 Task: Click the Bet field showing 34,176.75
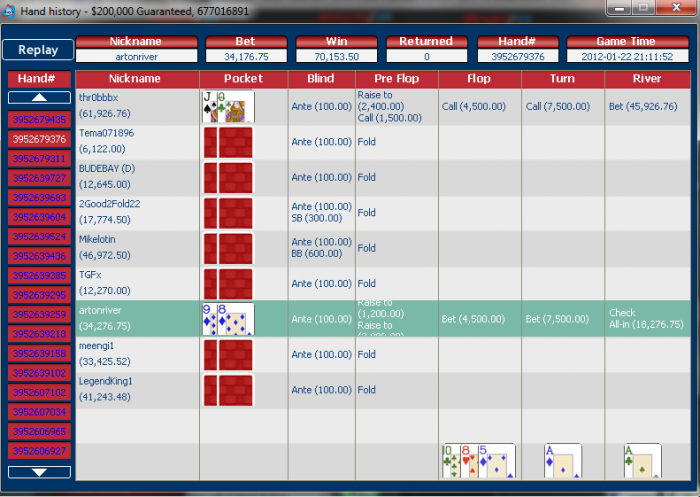[x=246, y=57]
